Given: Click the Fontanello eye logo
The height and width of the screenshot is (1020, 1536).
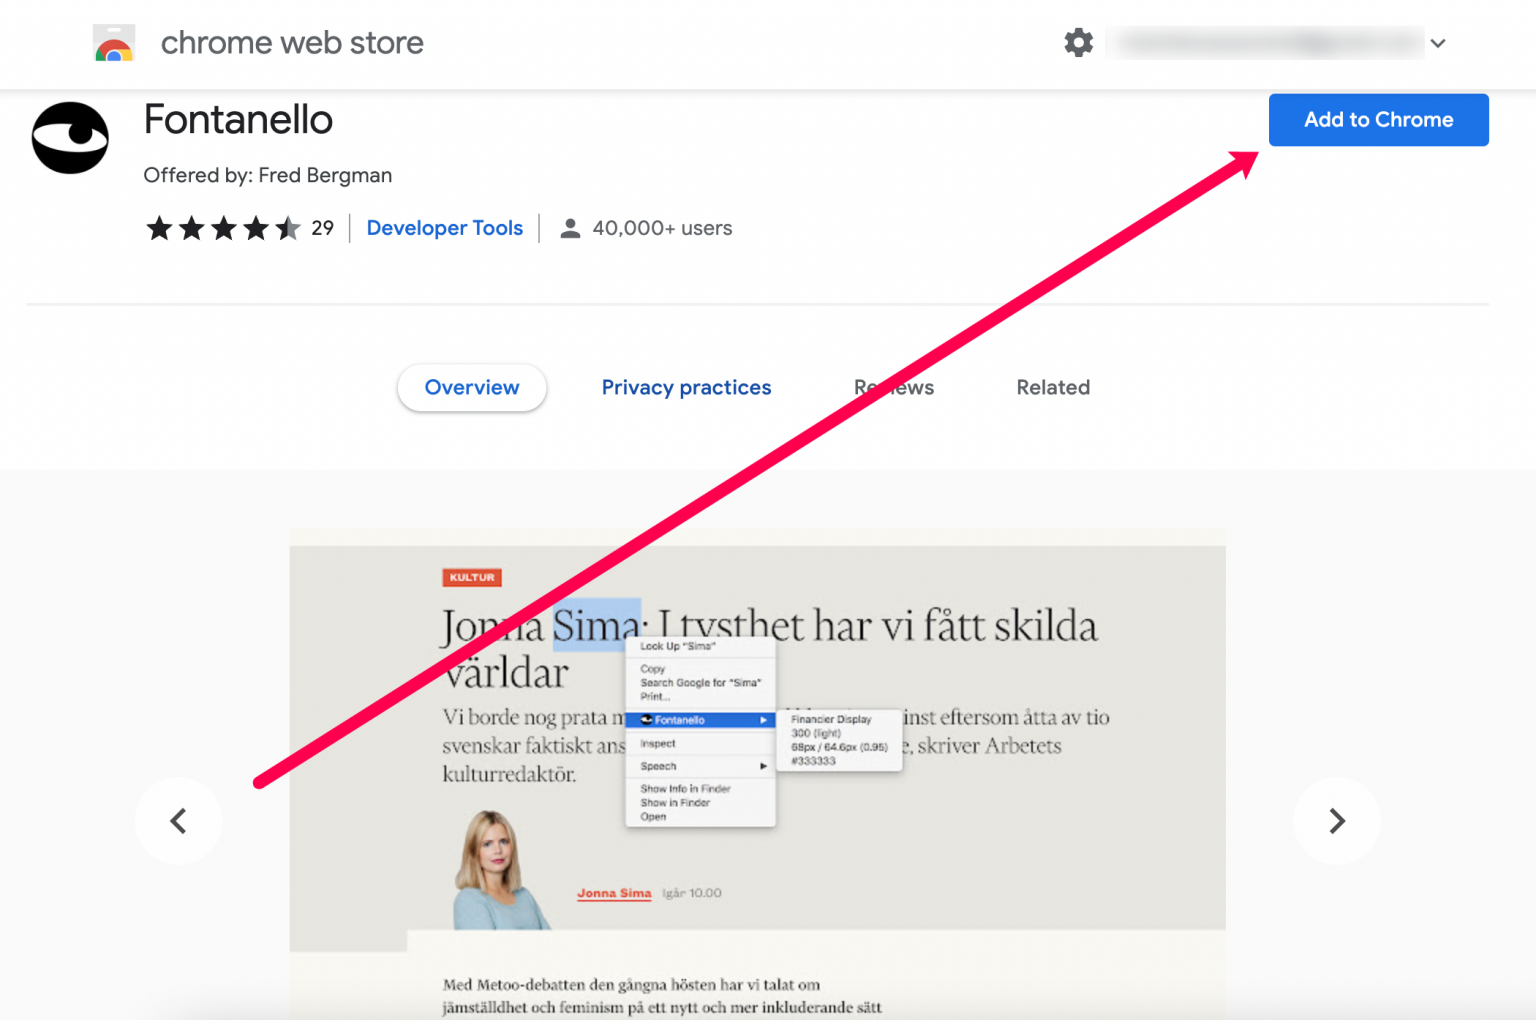Looking at the screenshot, I should (69, 138).
